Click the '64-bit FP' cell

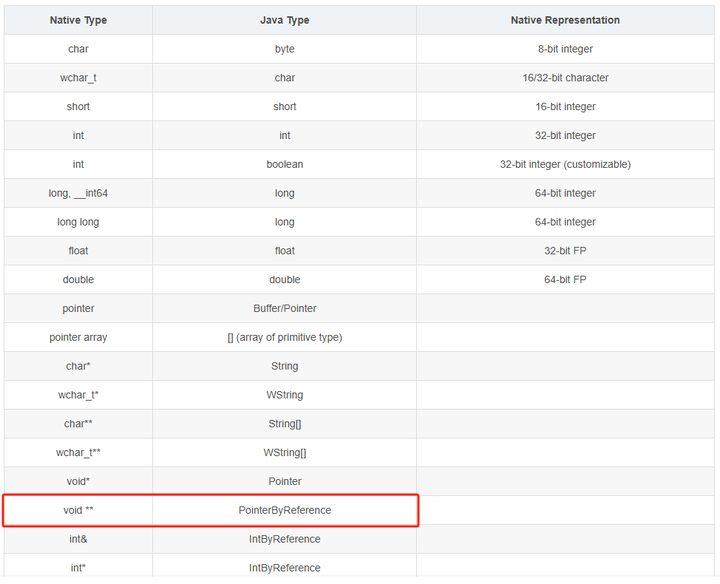coord(565,280)
